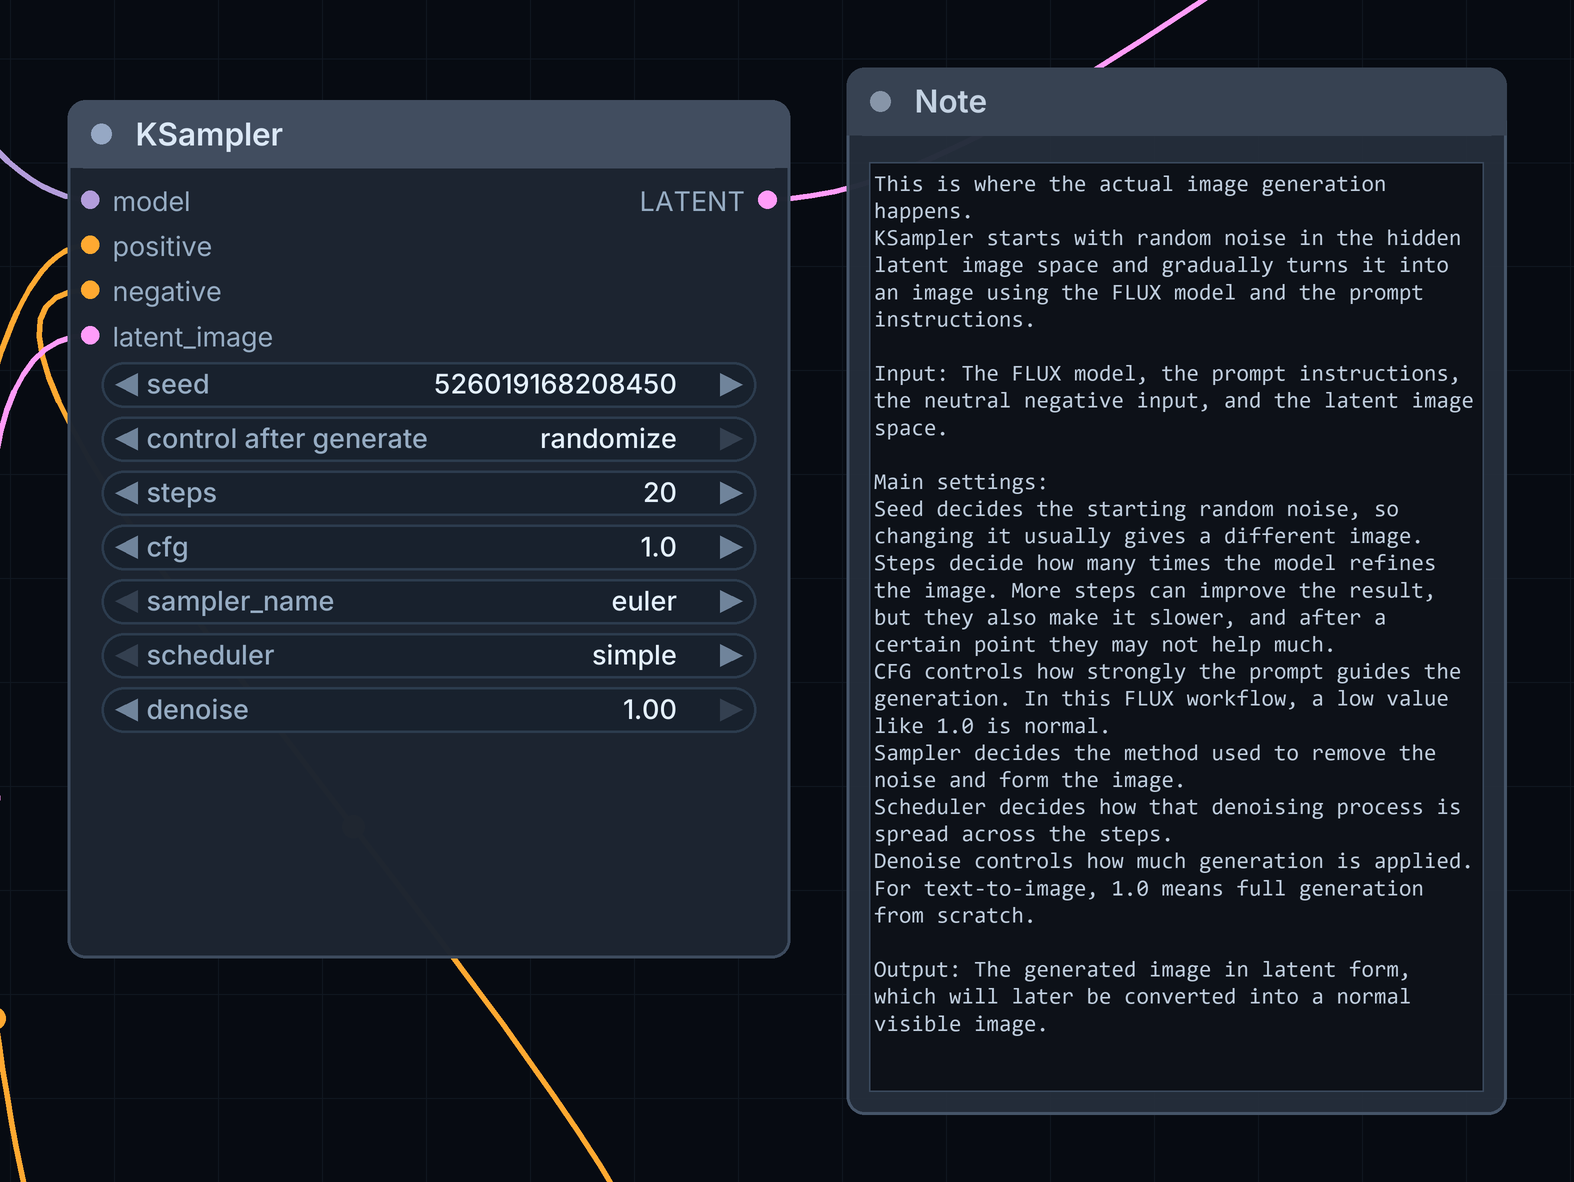Viewport: 1574px width, 1182px height.
Task: Click the steps value 20
Action: click(x=660, y=492)
